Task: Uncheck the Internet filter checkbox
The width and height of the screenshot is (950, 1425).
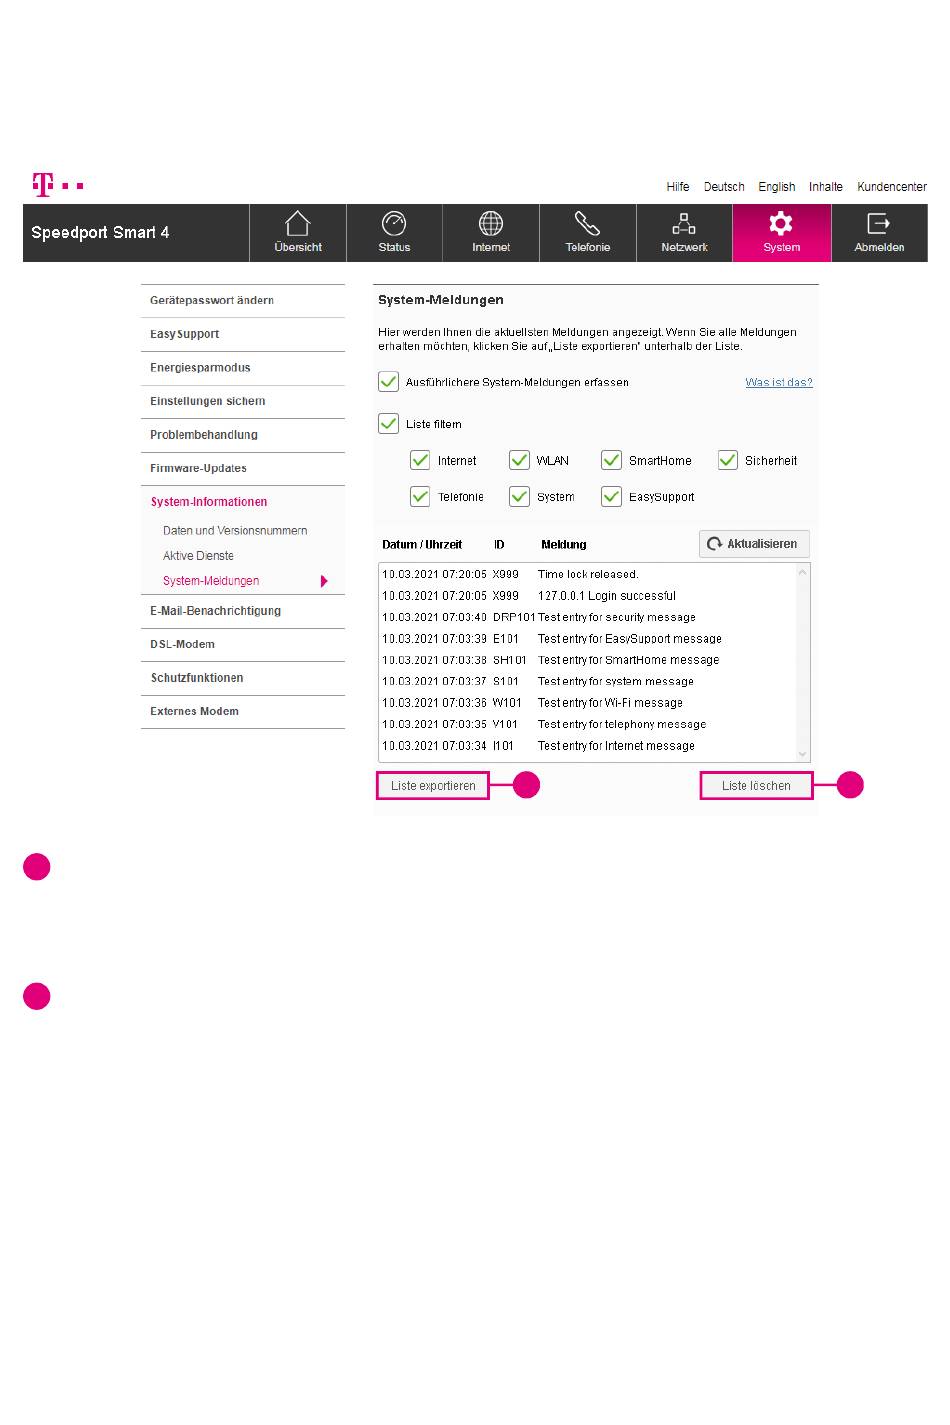Action: coord(420,460)
